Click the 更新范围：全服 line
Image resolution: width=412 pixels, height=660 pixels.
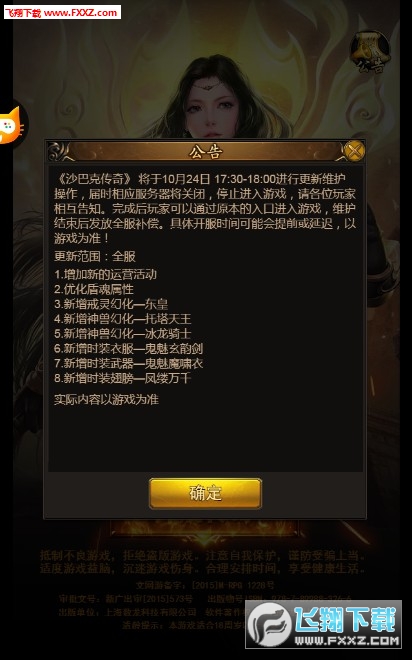pyautogui.click(x=95, y=256)
